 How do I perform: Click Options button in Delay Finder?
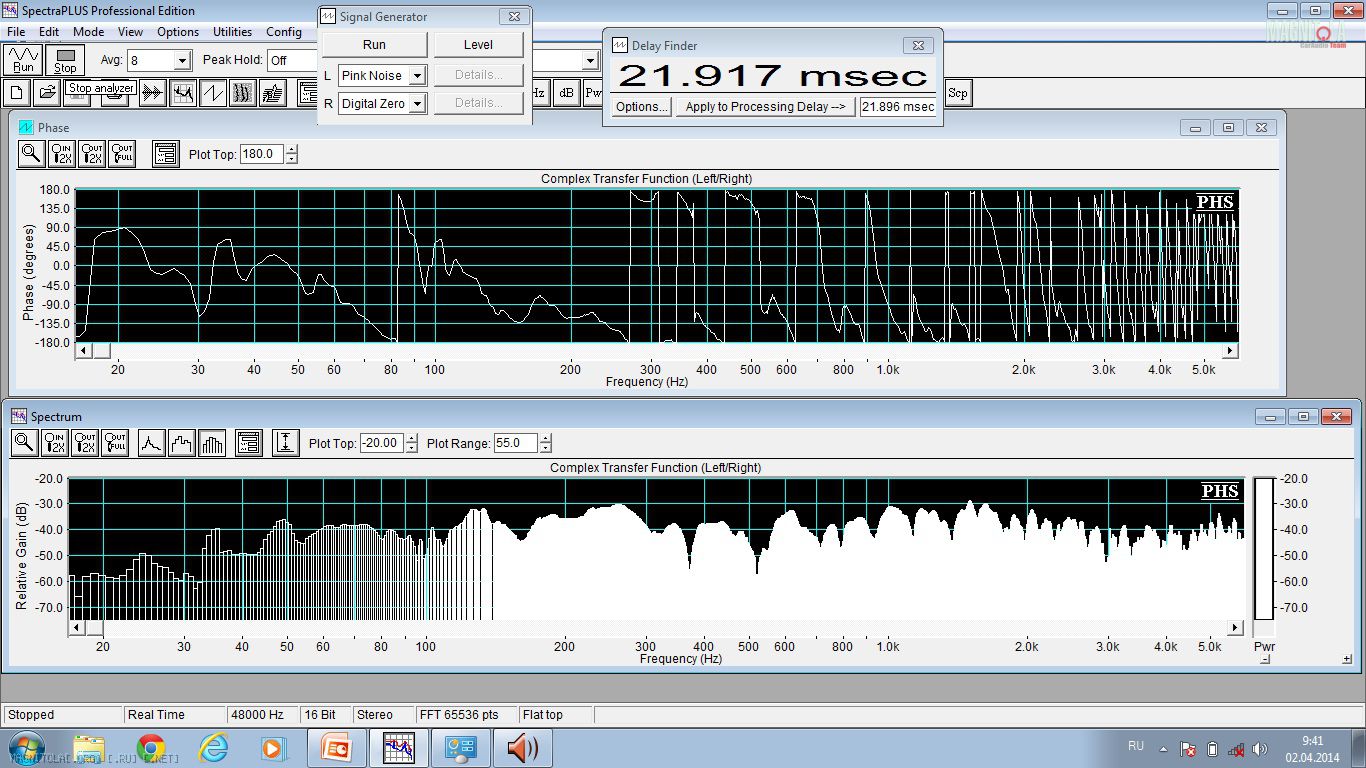click(x=641, y=107)
